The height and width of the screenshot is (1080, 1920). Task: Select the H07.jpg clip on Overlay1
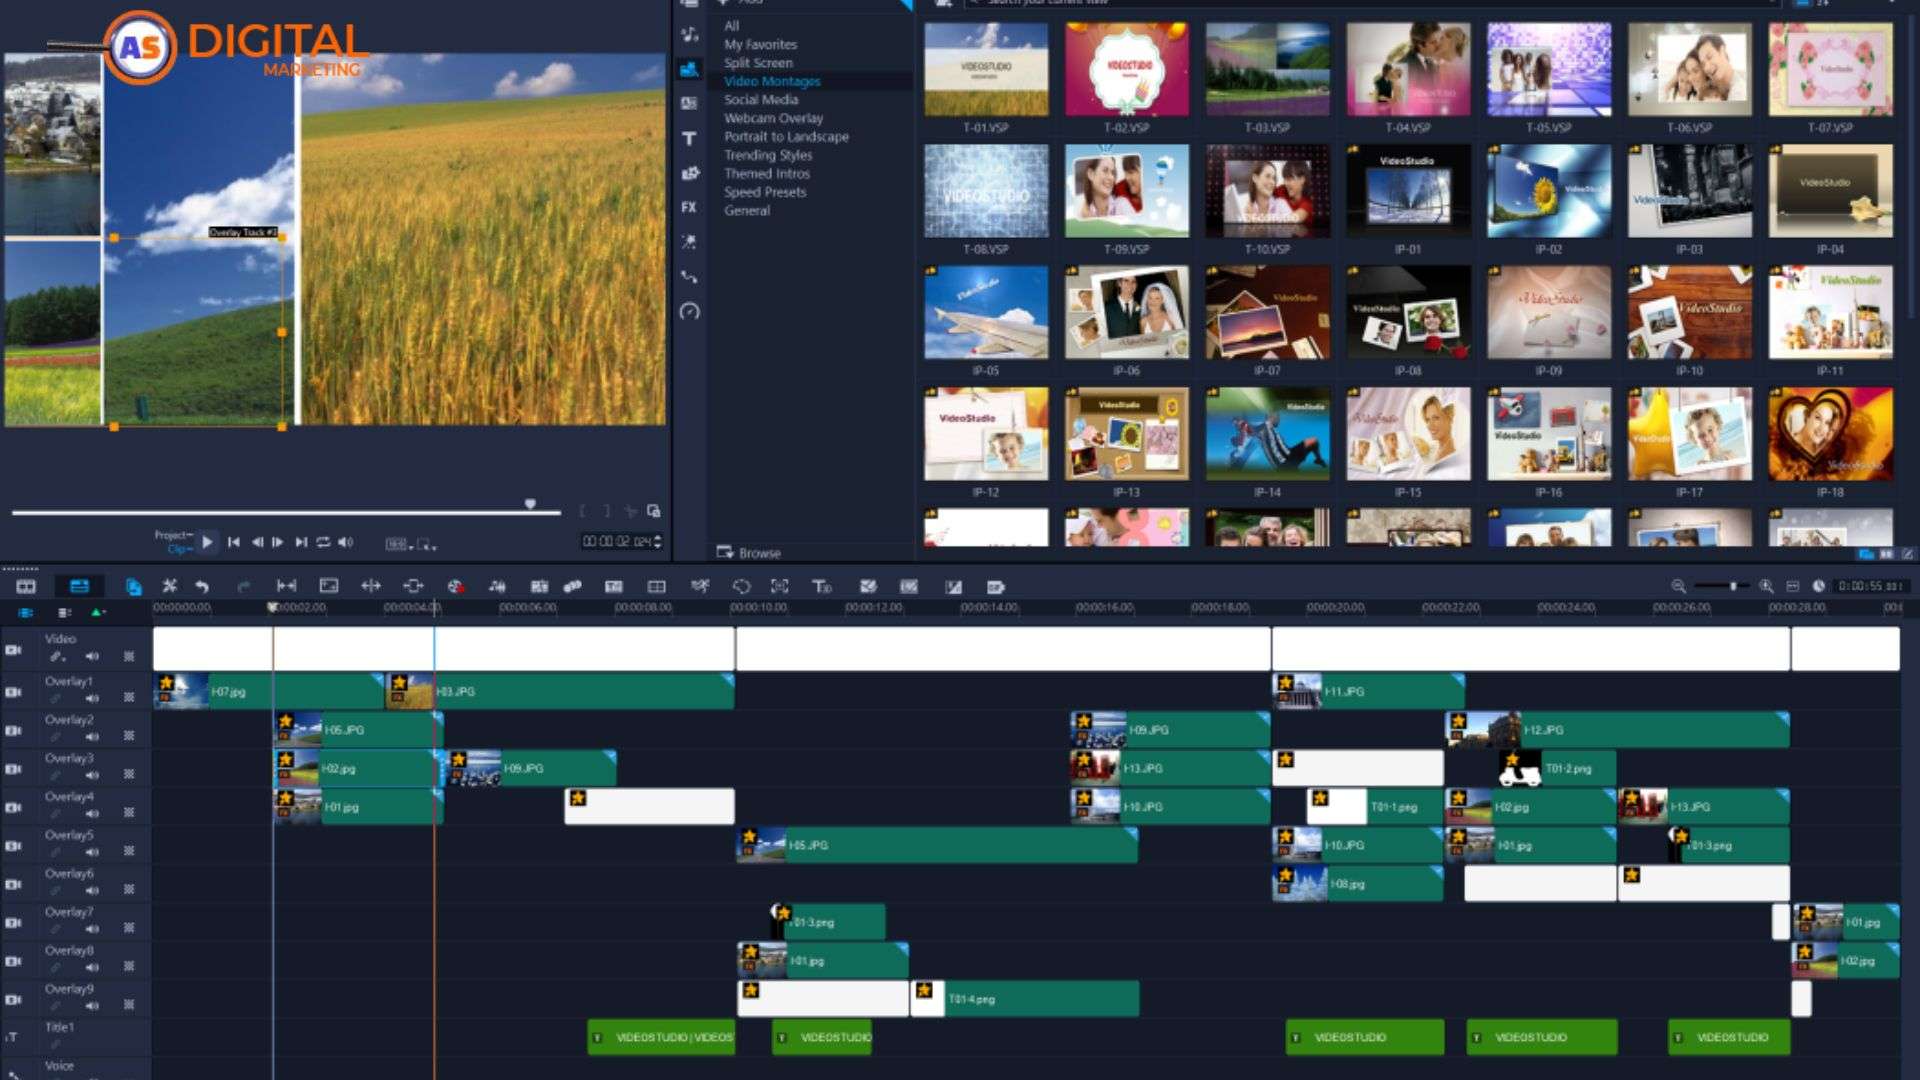click(x=269, y=691)
